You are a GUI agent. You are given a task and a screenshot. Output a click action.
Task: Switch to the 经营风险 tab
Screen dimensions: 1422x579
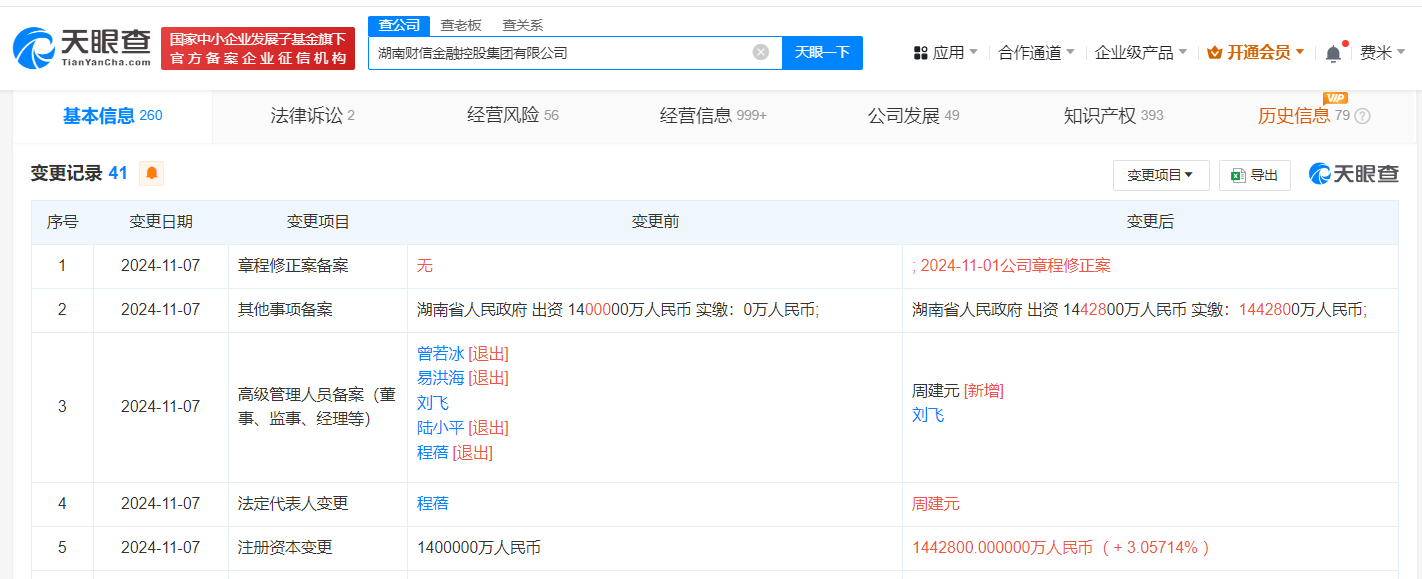(x=512, y=116)
